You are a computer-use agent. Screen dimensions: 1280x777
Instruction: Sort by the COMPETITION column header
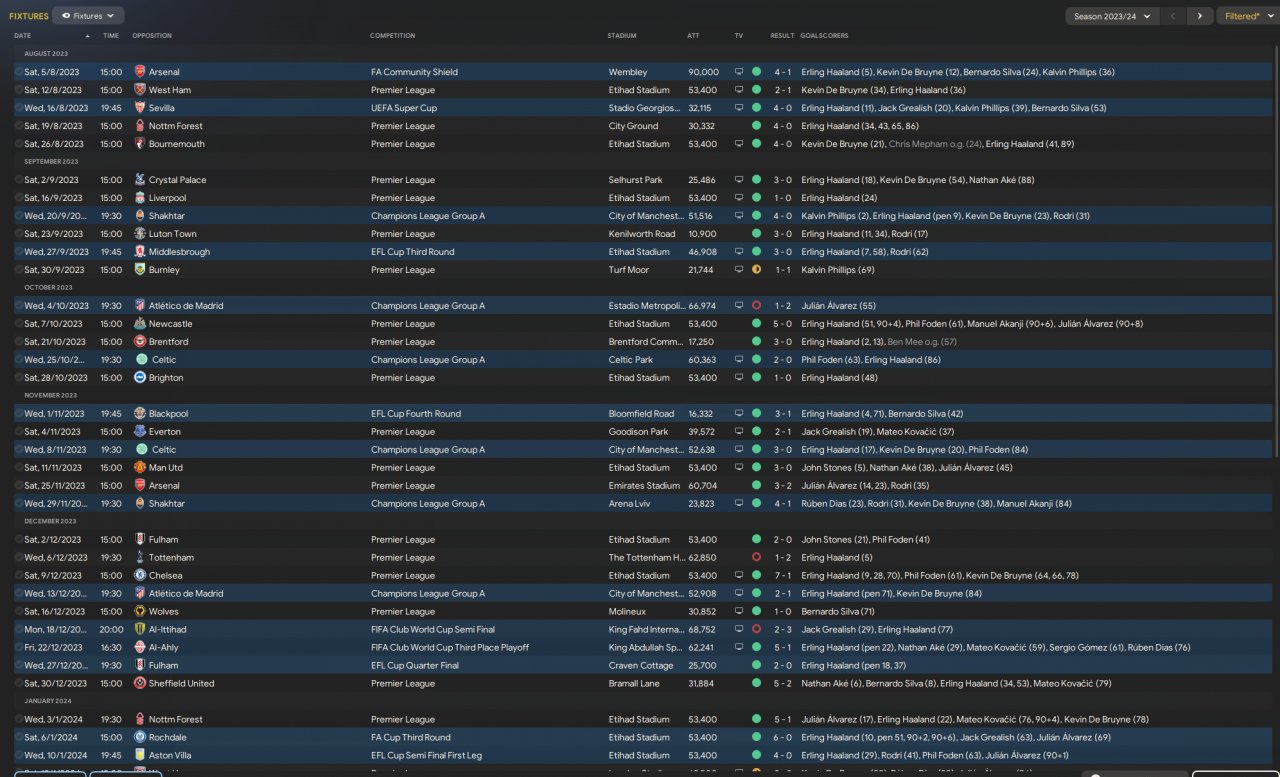[393, 36]
